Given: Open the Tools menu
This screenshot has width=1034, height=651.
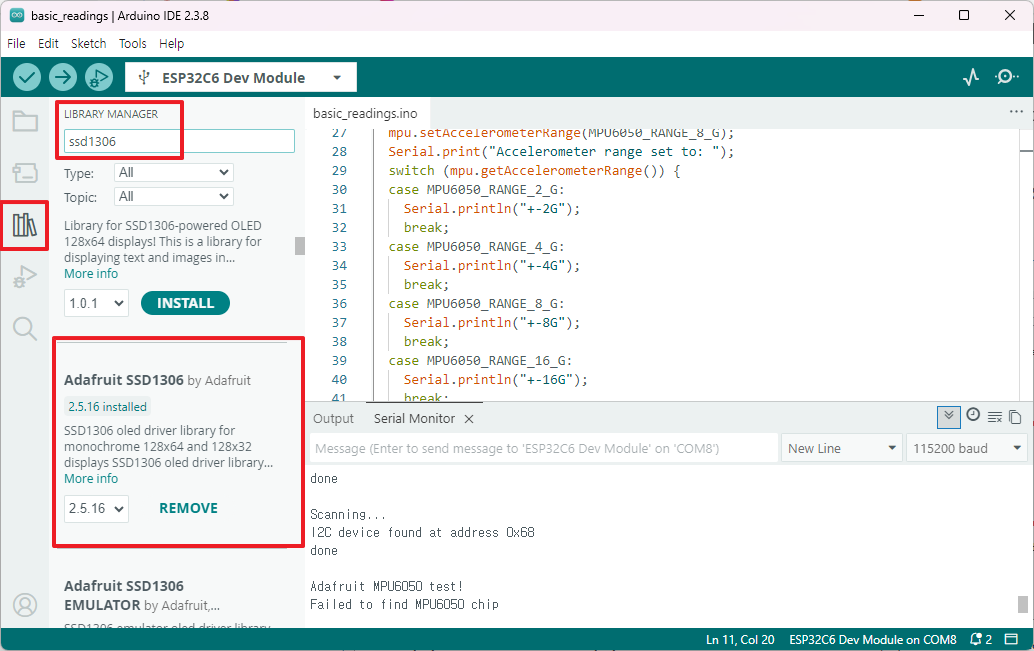Looking at the screenshot, I should tap(133, 44).
